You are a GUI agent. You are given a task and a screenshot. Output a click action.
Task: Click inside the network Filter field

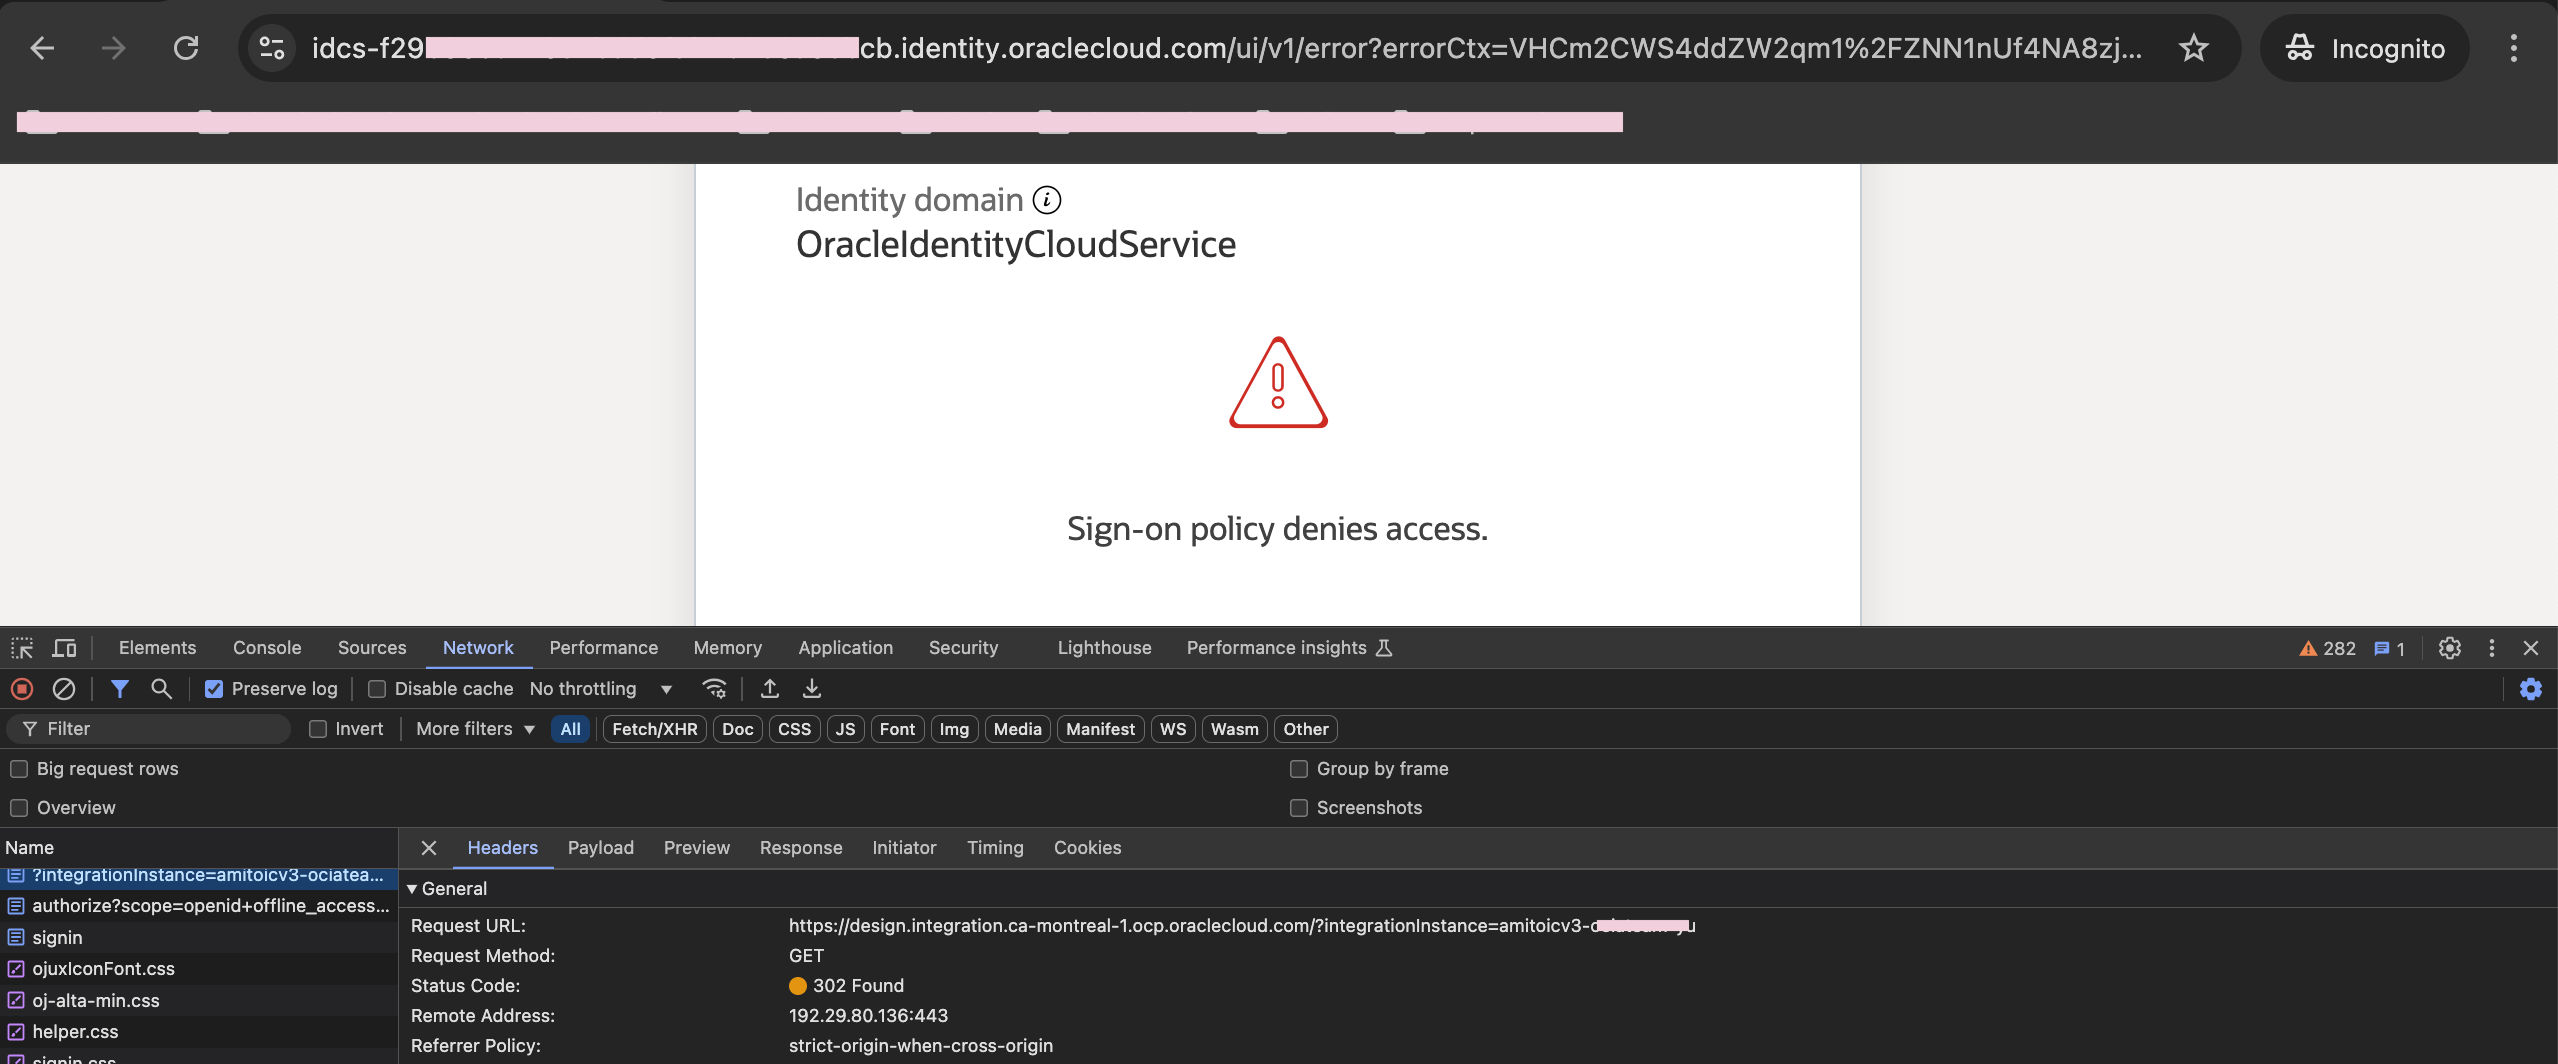pos(150,728)
